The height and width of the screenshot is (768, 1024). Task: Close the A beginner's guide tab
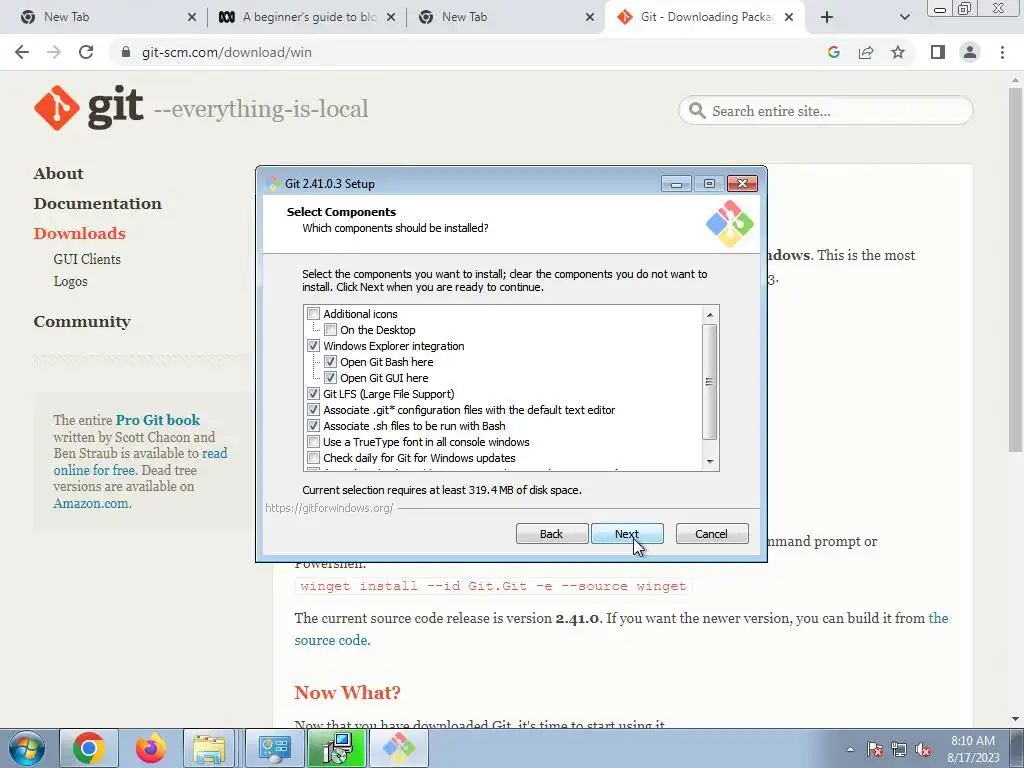click(x=391, y=17)
